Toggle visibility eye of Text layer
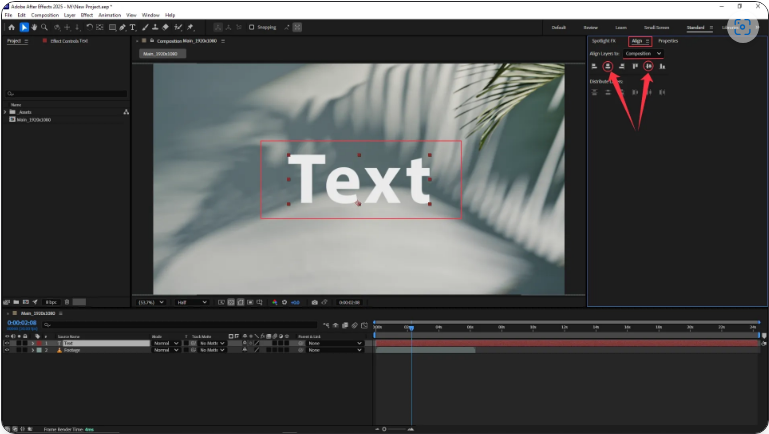Screen dimensions: 769x434 tap(7, 343)
